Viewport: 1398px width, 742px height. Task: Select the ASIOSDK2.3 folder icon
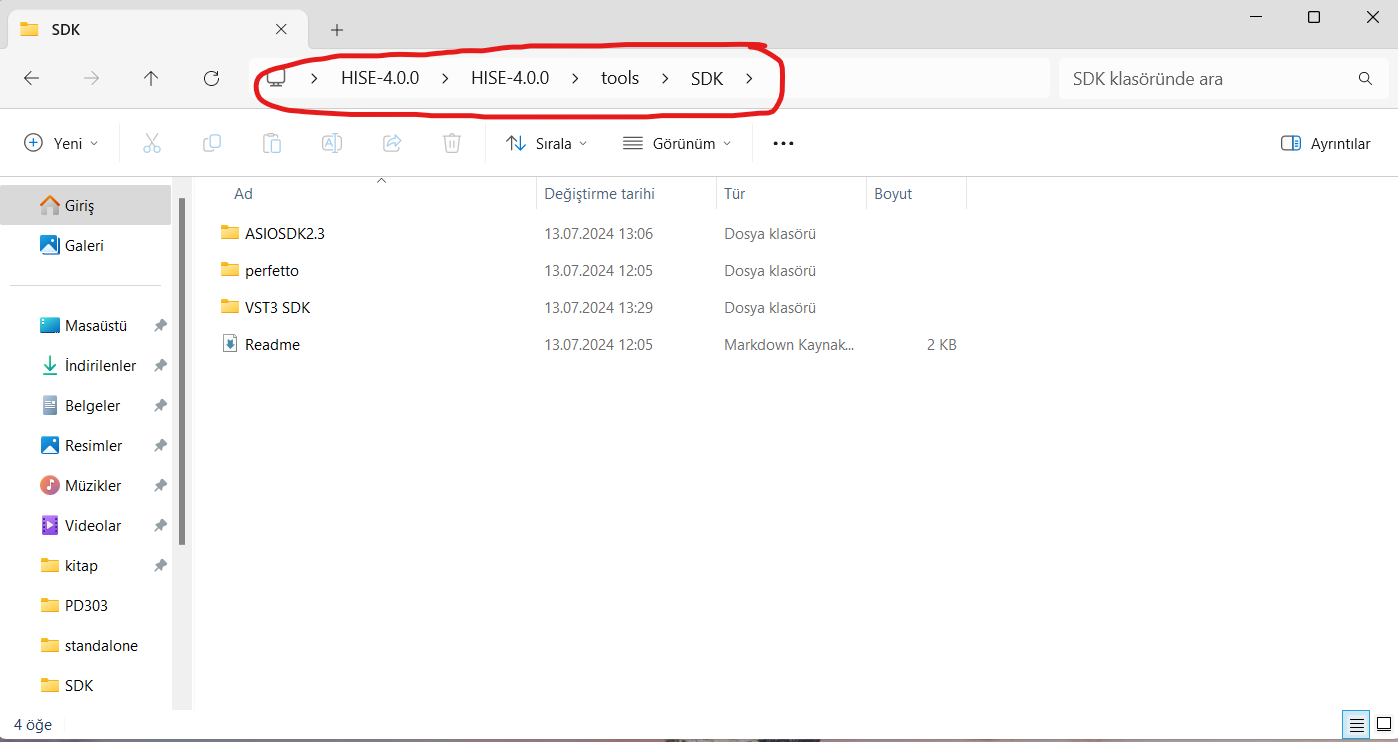coord(230,233)
